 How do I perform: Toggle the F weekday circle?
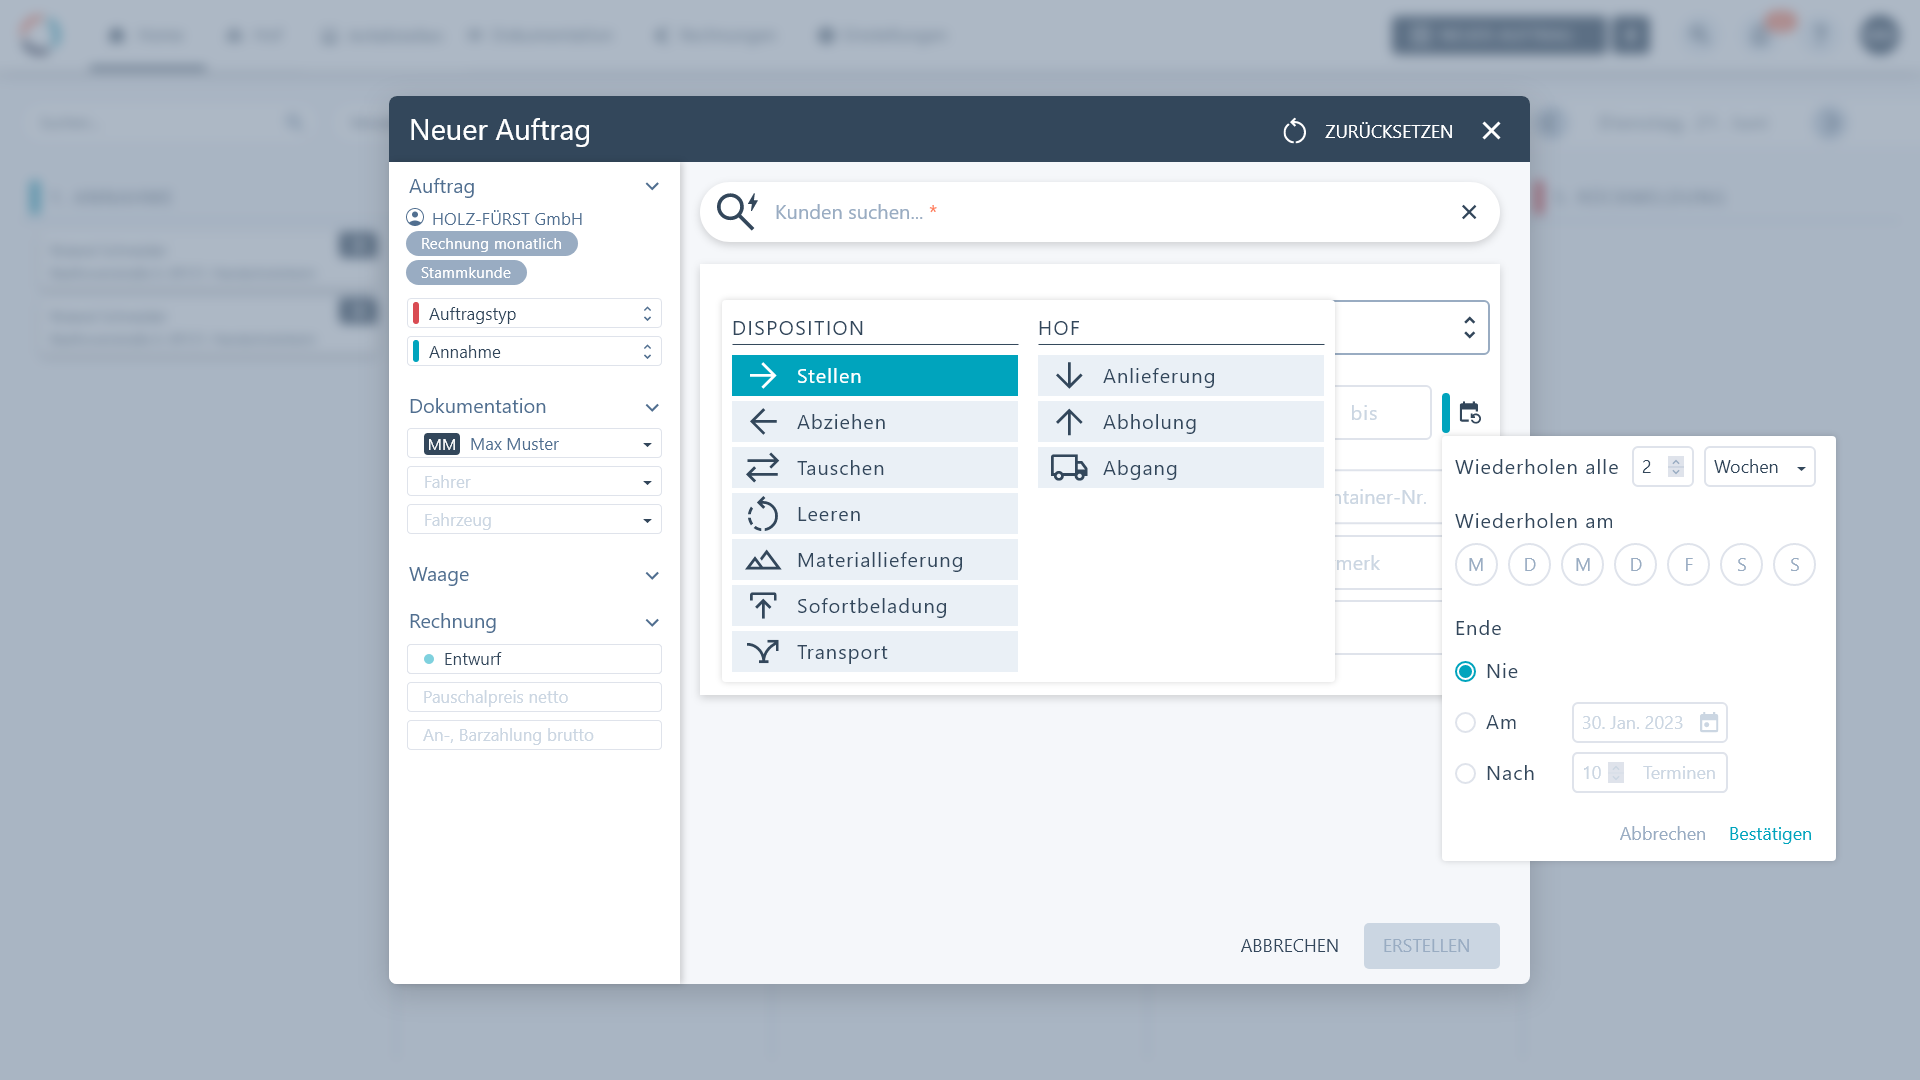point(1688,565)
